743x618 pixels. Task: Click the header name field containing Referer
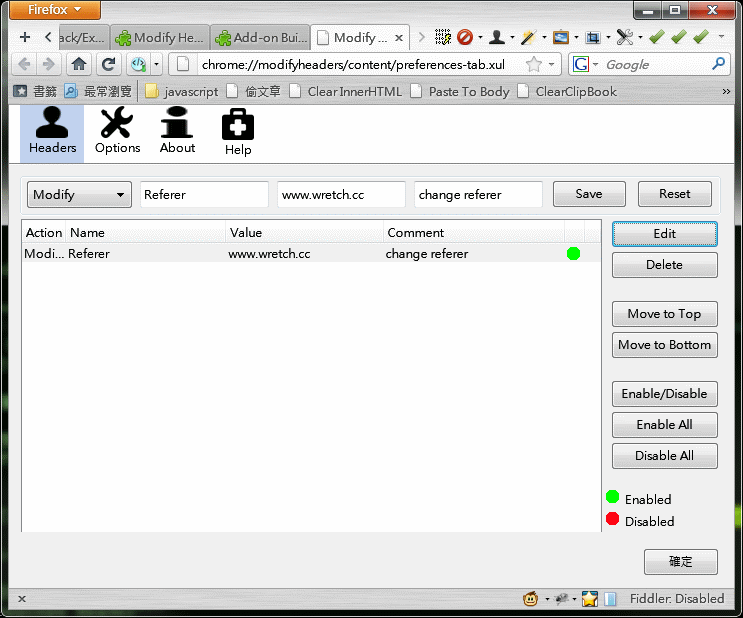pos(205,194)
